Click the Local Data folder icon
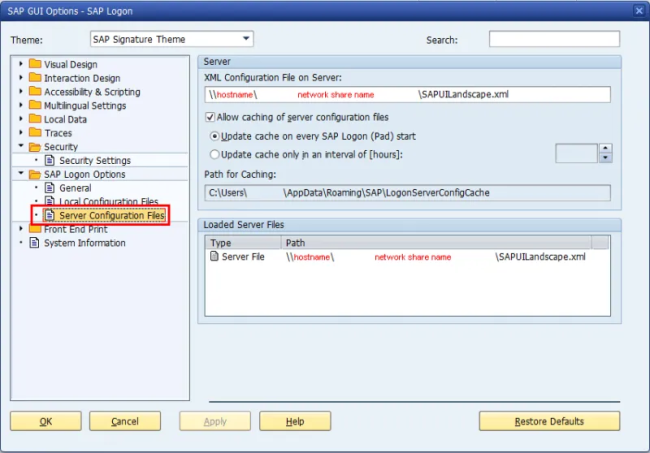The height and width of the screenshot is (453, 650). coord(35,119)
